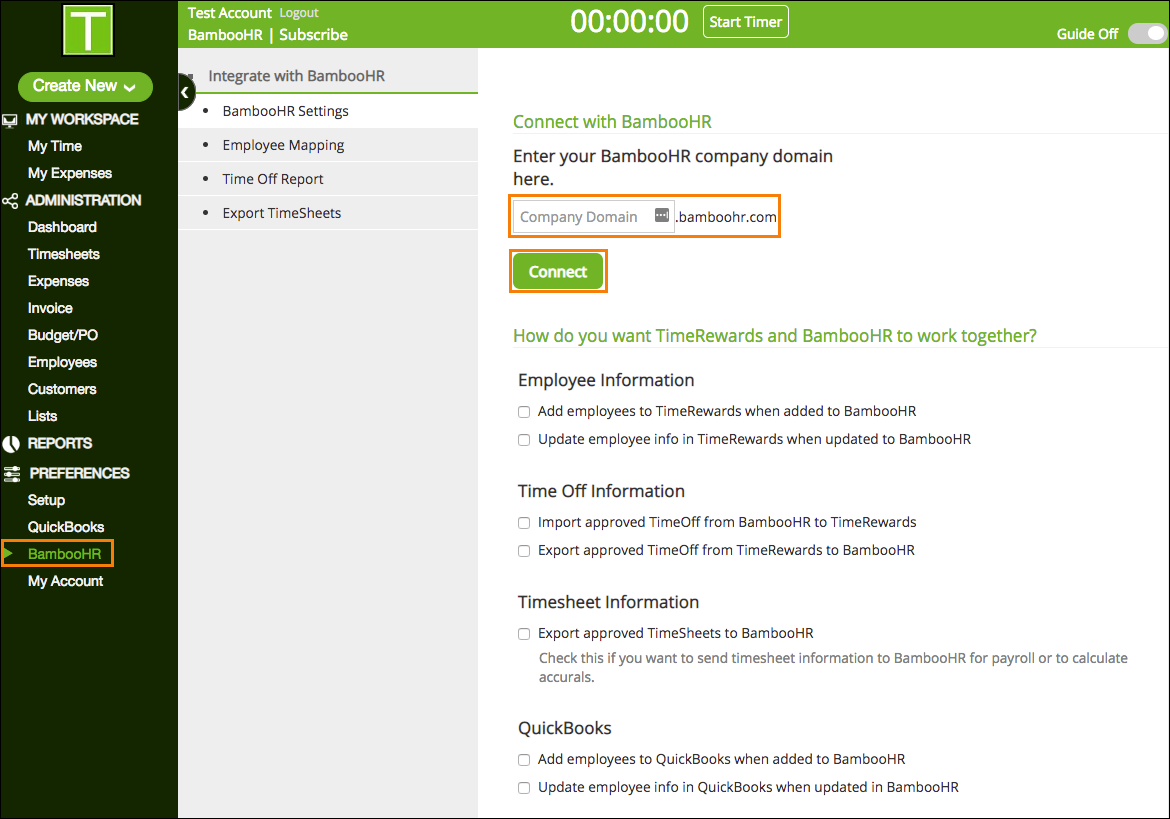This screenshot has width=1170, height=819.
Task: Click the PREFERENCES section label
Action: [79, 473]
